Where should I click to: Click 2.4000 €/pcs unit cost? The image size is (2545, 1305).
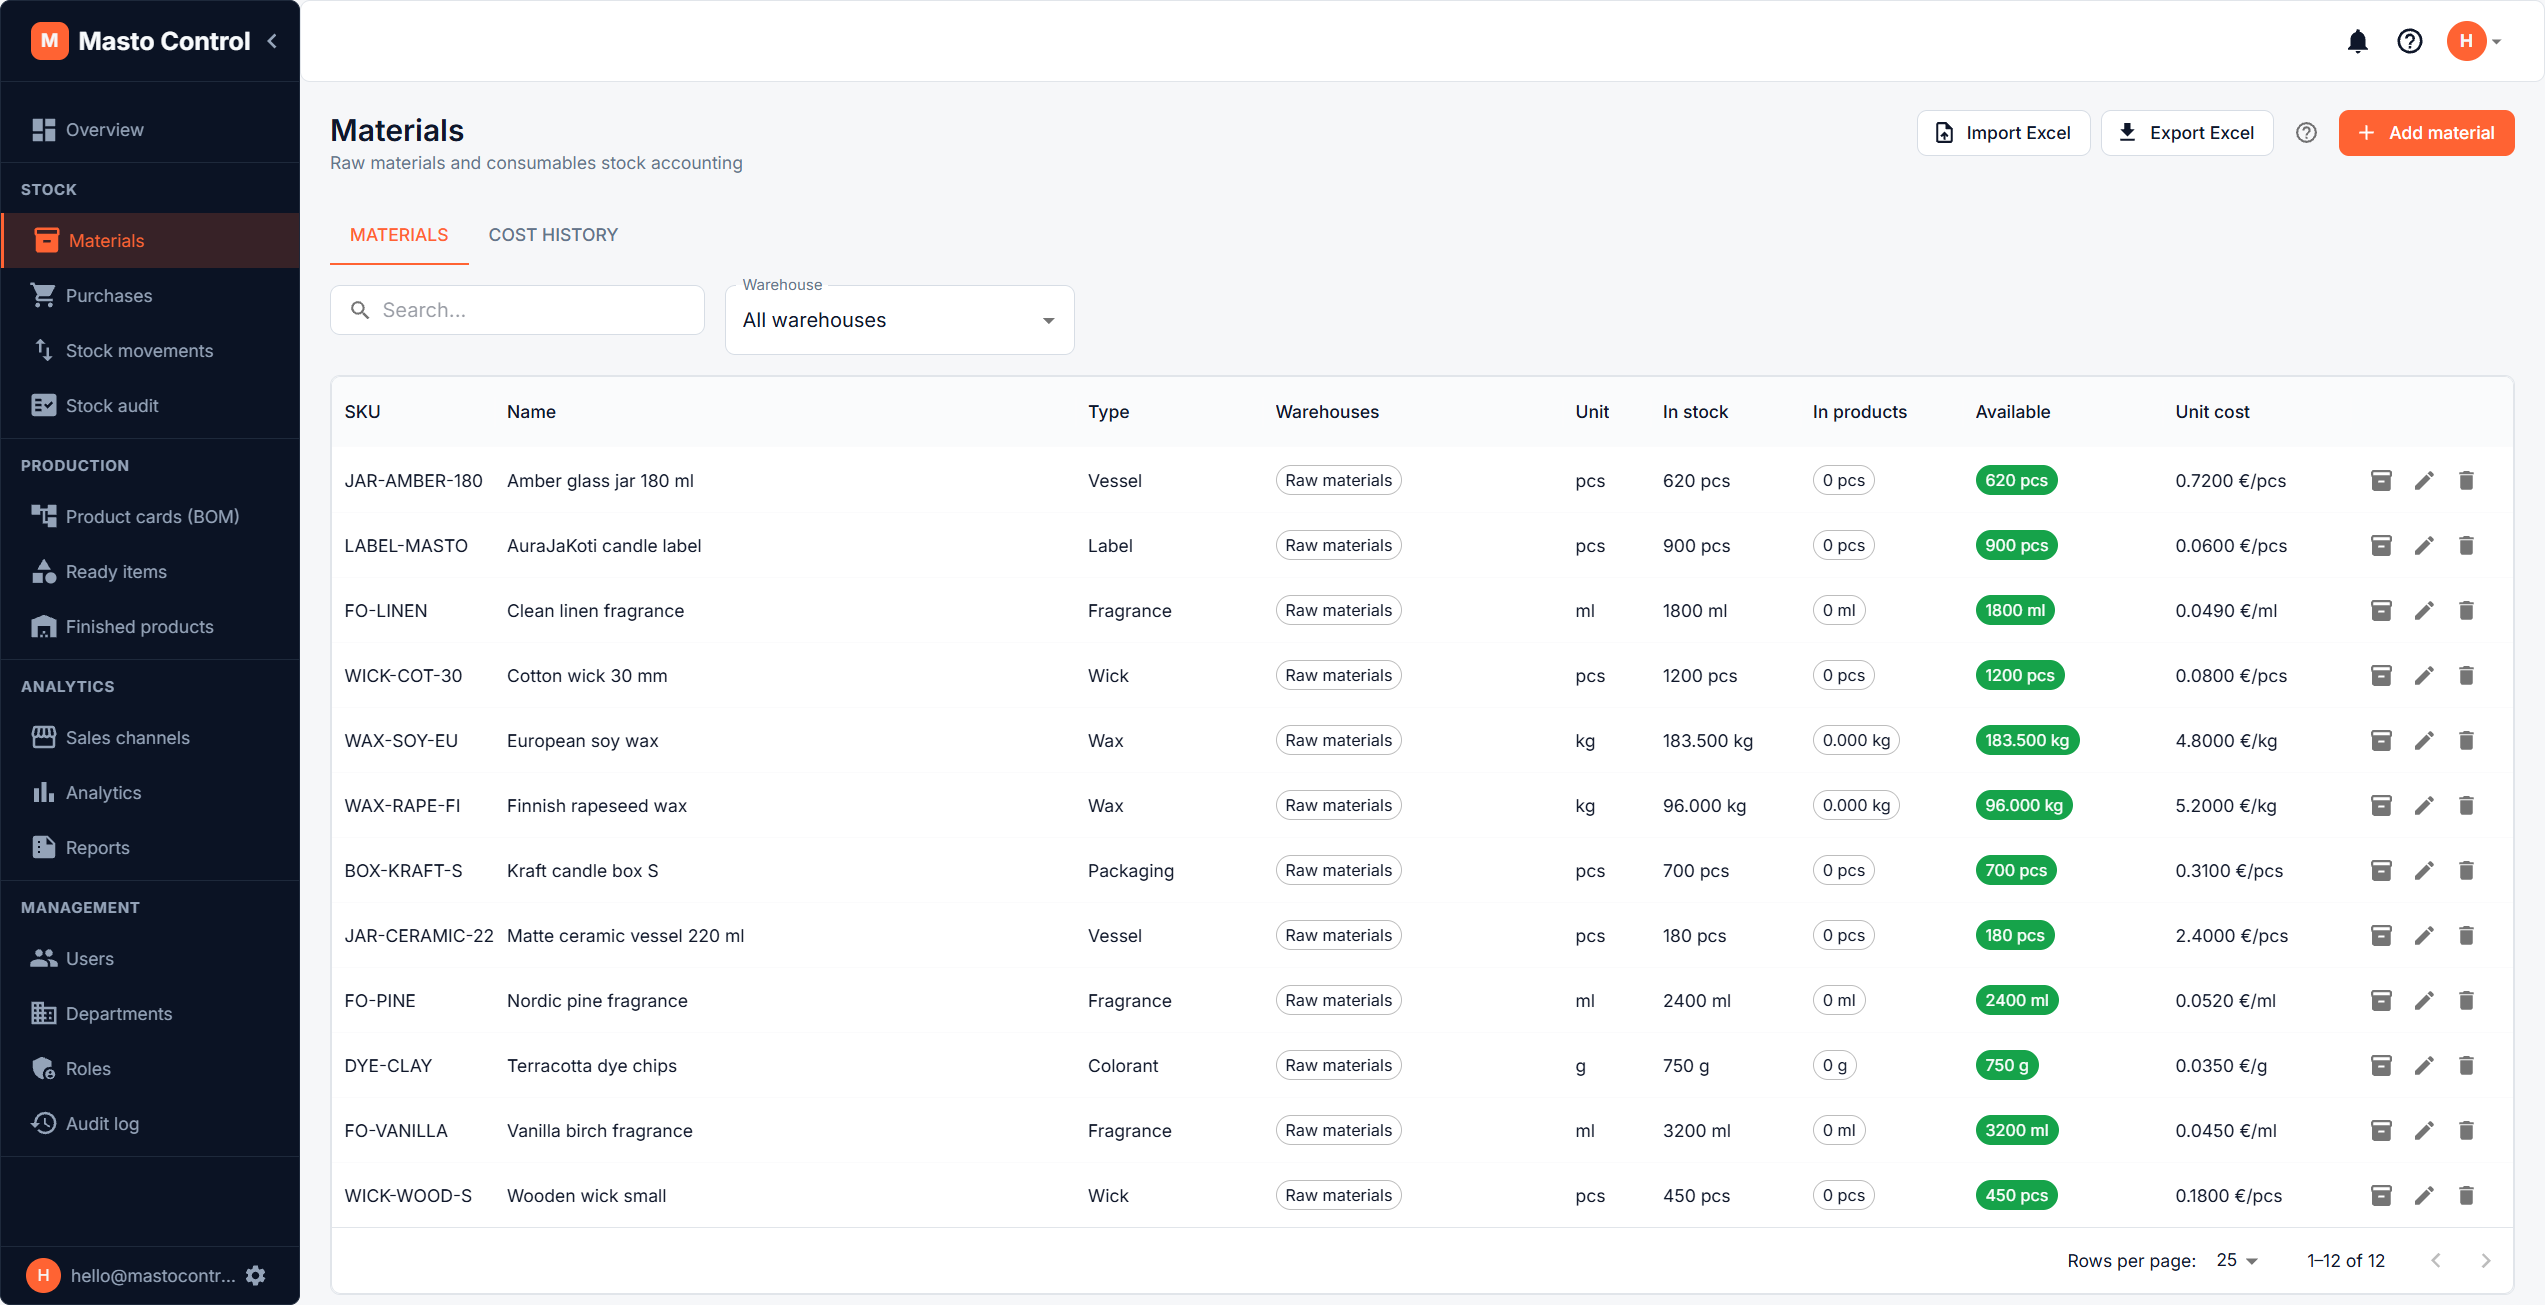[2231, 936]
